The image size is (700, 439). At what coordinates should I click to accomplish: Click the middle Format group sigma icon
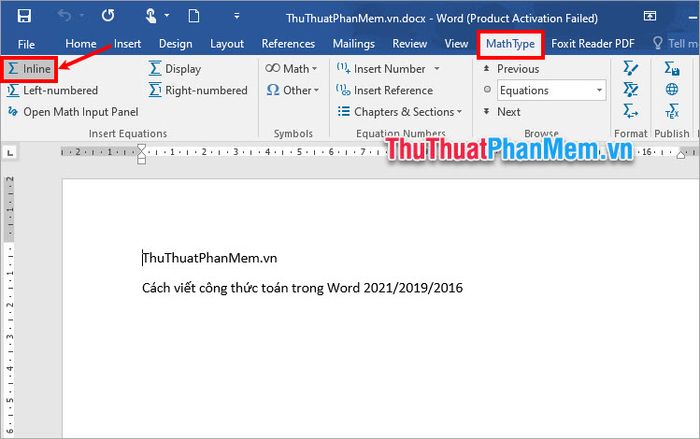(630, 89)
